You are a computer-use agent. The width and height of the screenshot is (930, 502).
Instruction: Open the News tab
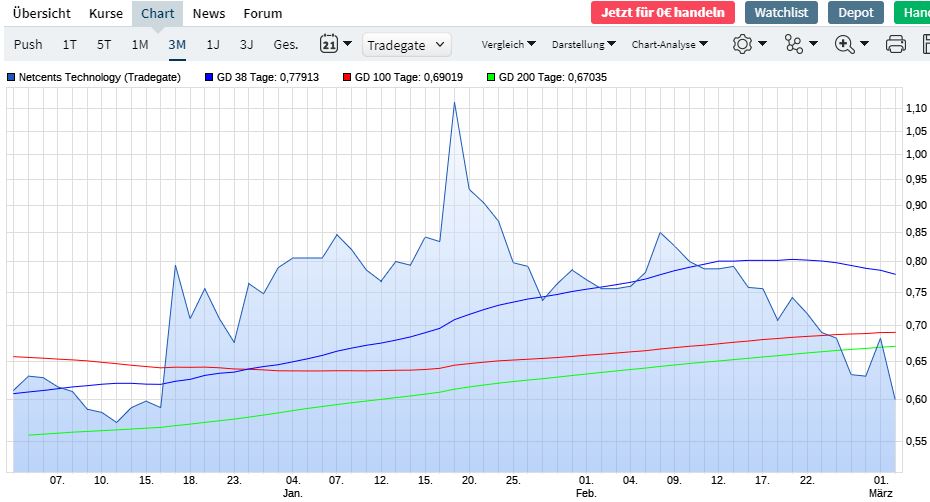tap(209, 13)
